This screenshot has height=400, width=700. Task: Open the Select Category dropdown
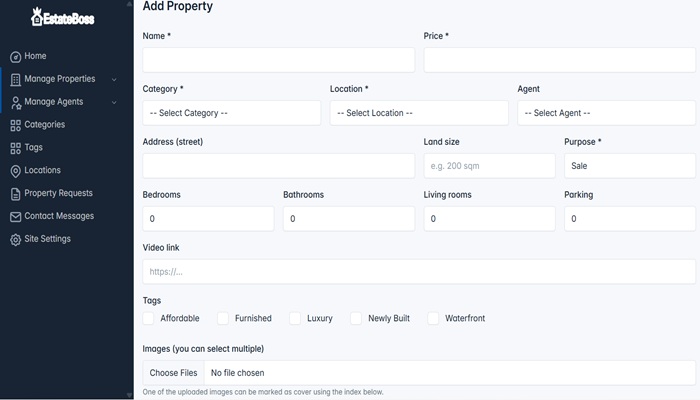(x=232, y=113)
